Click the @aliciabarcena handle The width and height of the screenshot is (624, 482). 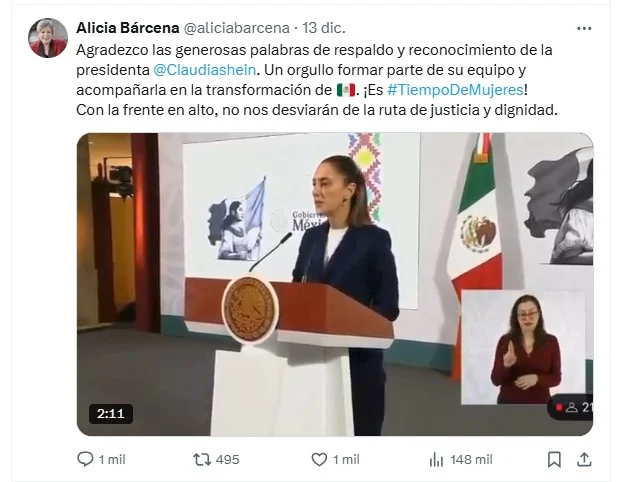(x=236, y=28)
